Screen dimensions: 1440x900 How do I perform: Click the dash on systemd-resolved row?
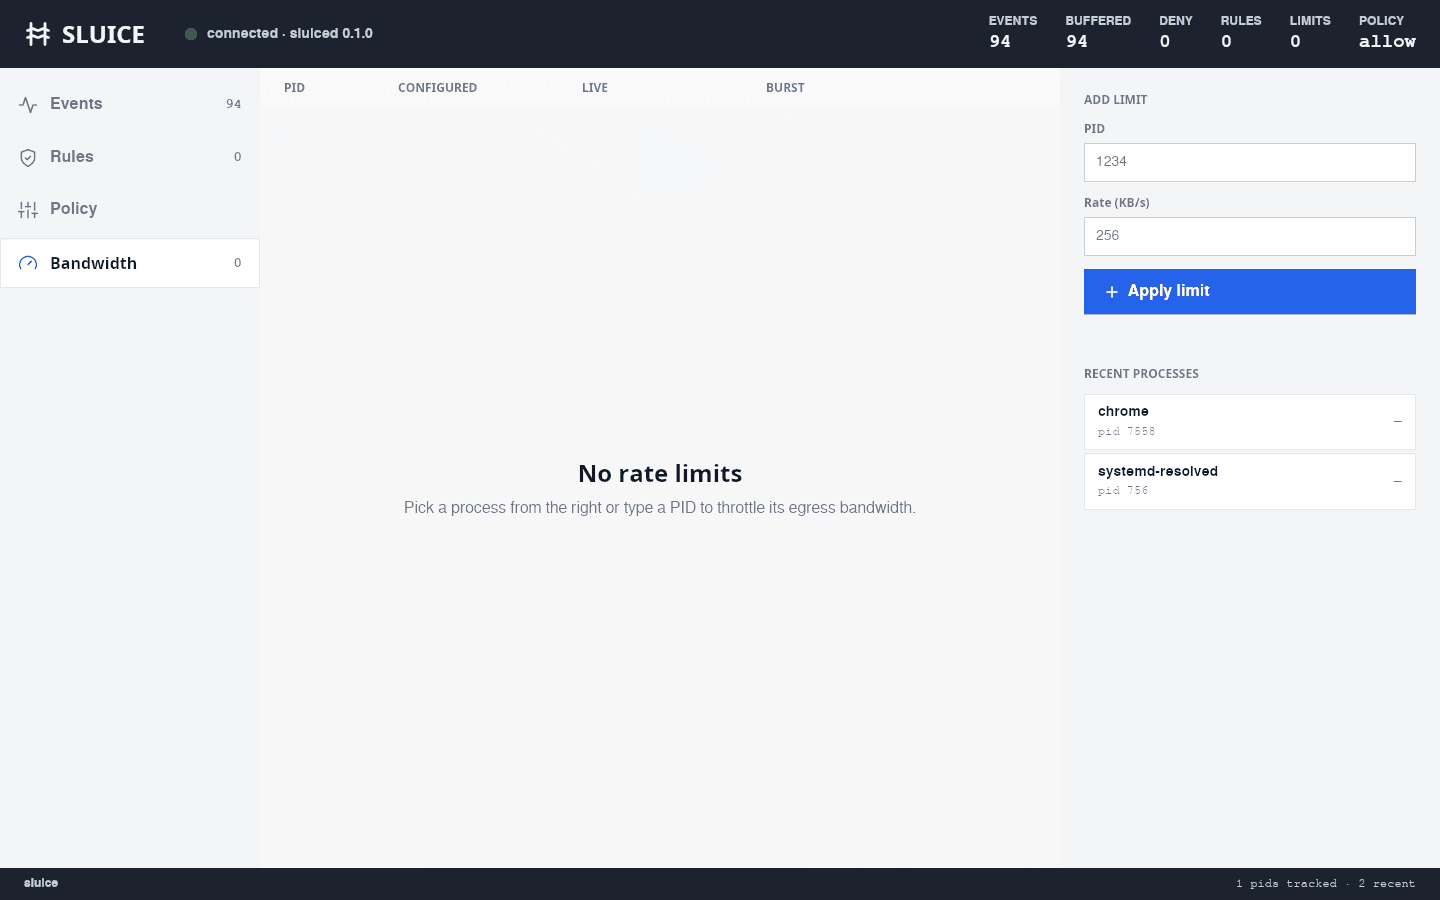(x=1397, y=481)
